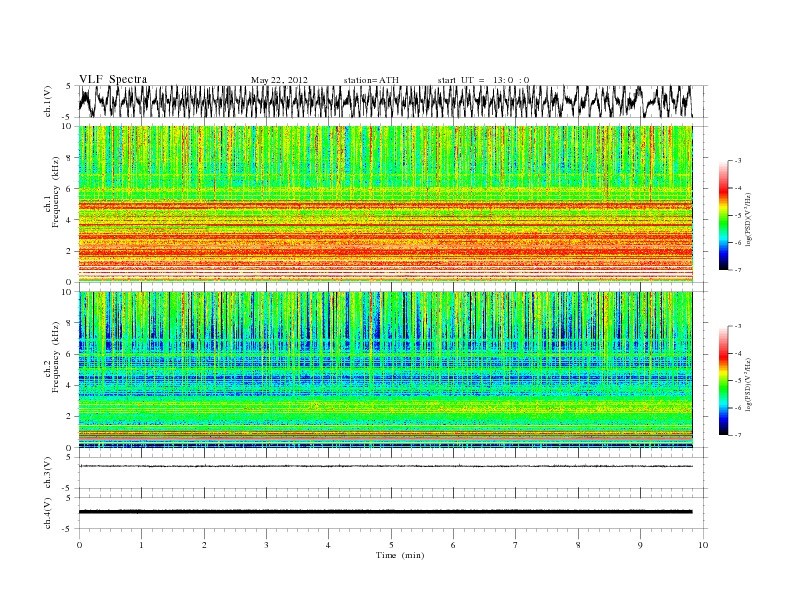Click the time axis tick label "9"
The image size is (792, 612).
pos(640,545)
